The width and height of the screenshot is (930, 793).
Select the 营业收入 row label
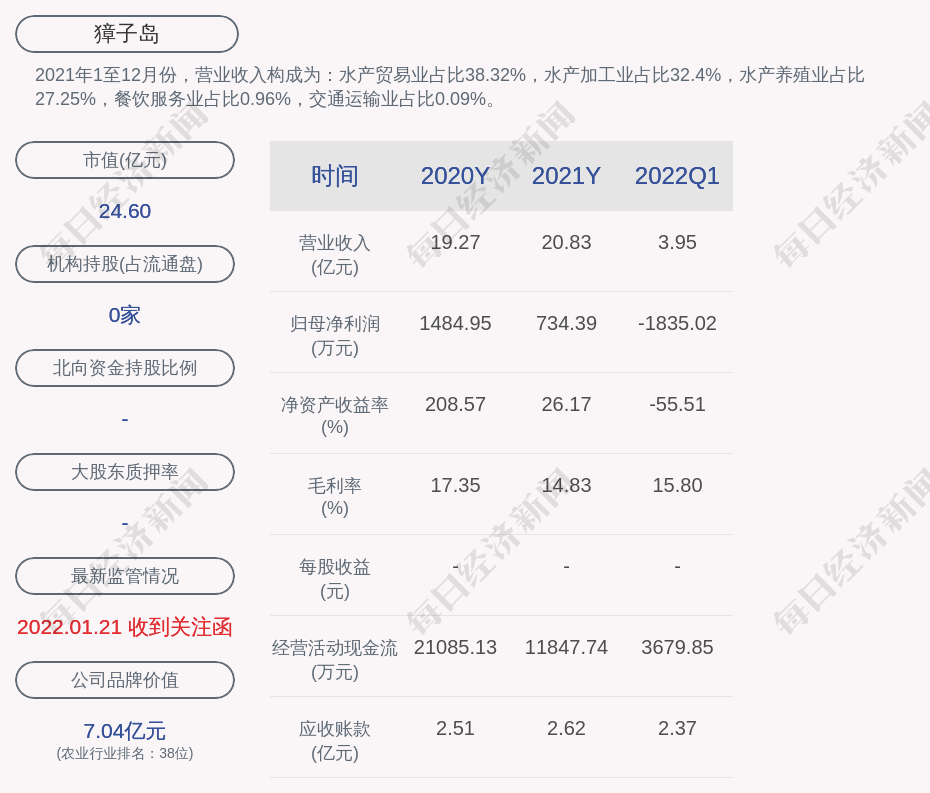tap(334, 254)
